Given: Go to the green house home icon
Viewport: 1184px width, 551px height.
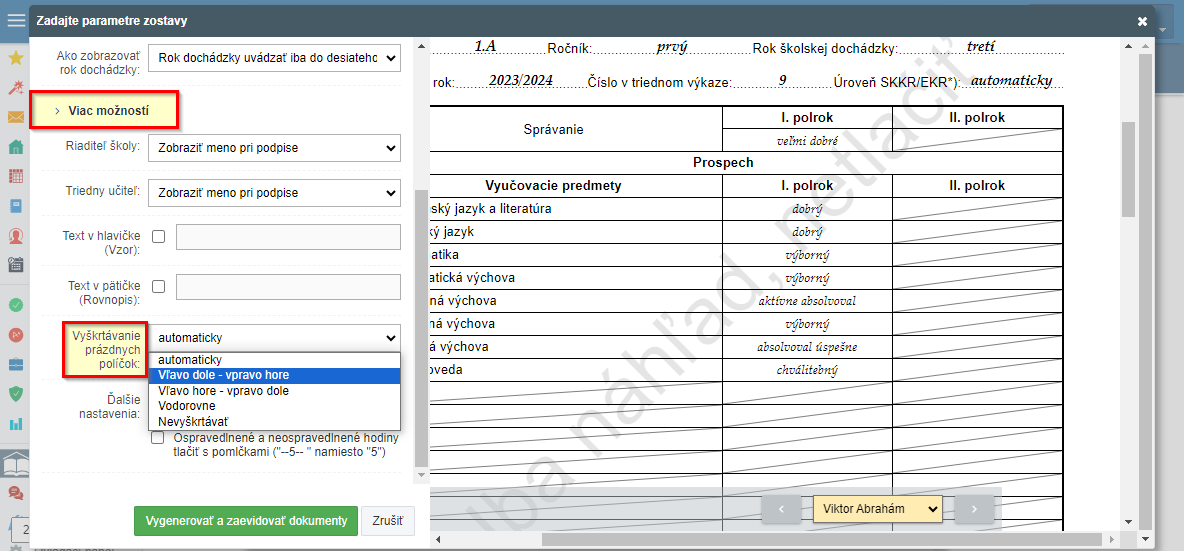Looking at the screenshot, I should tap(15, 147).
